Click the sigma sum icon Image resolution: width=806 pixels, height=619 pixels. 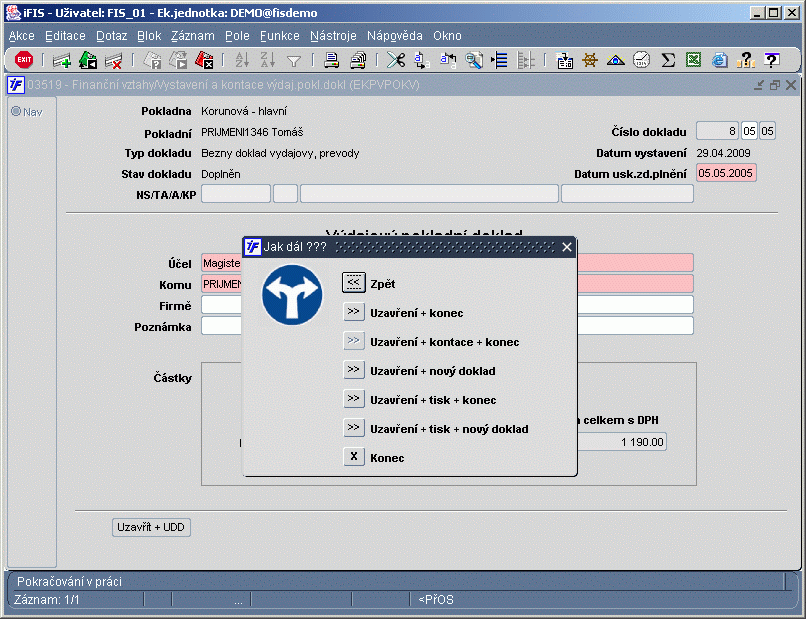coord(668,61)
